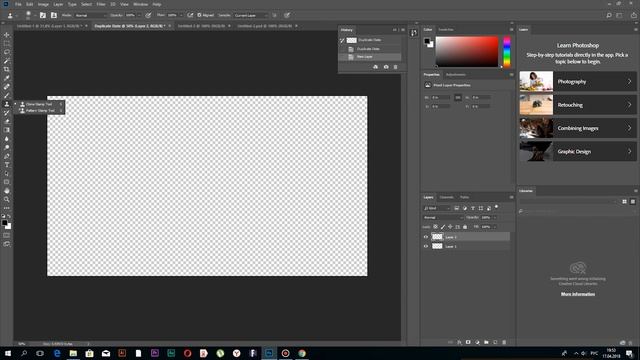The height and width of the screenshot is (360, 640).
Task: Switch to the Swatches tab
Action: (x=446, y=30)
